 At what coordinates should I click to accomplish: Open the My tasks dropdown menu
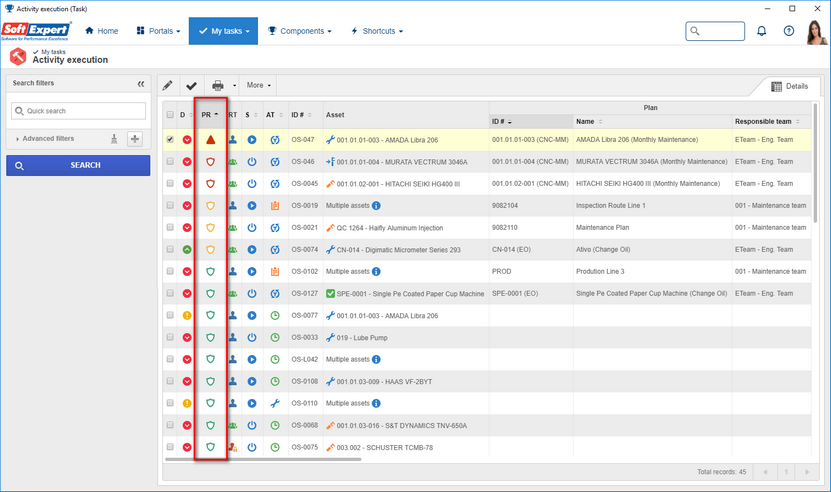(224, 31)
